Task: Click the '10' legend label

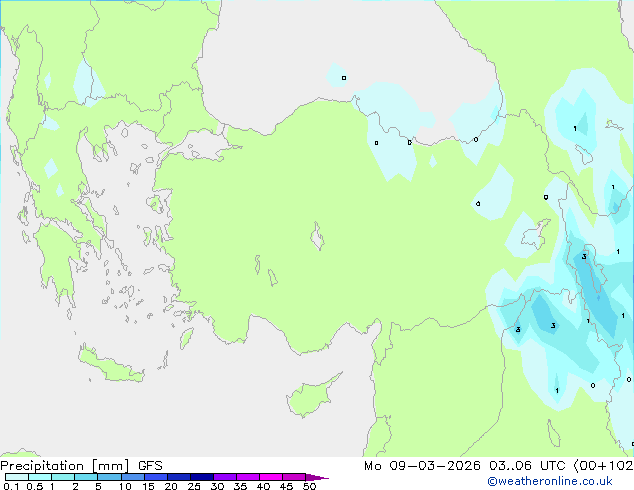Action: (x=125, y=486)
